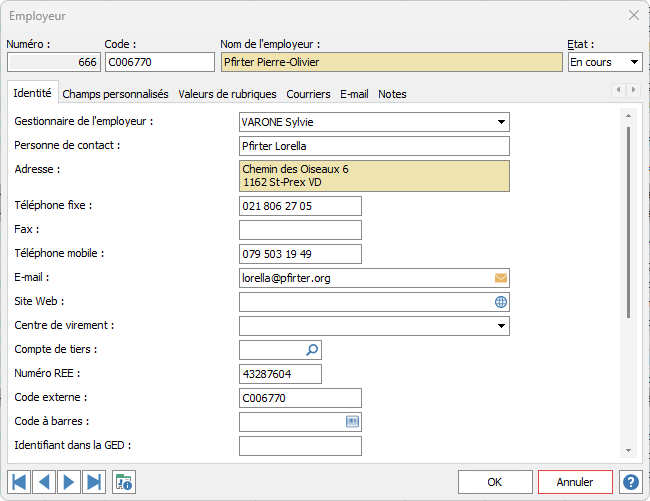Open the Valeurs de rubriques tab

227,94
